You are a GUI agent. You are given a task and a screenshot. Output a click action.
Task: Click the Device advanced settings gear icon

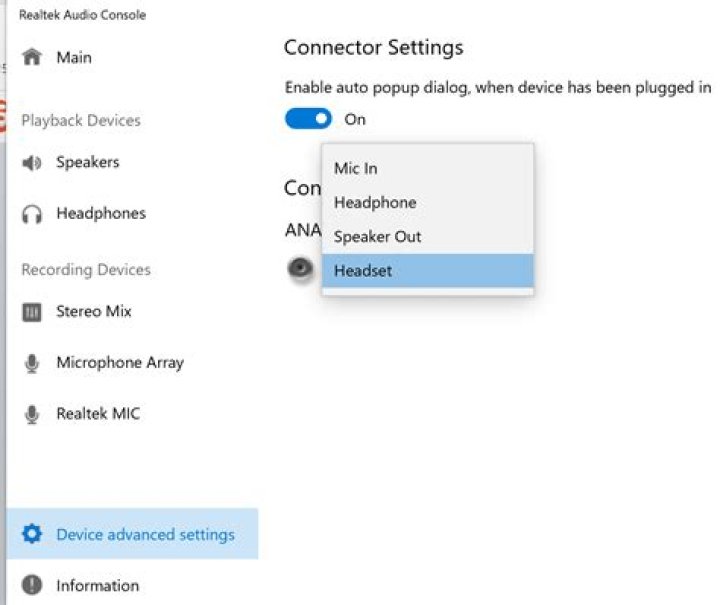click(x=32, y=534)
